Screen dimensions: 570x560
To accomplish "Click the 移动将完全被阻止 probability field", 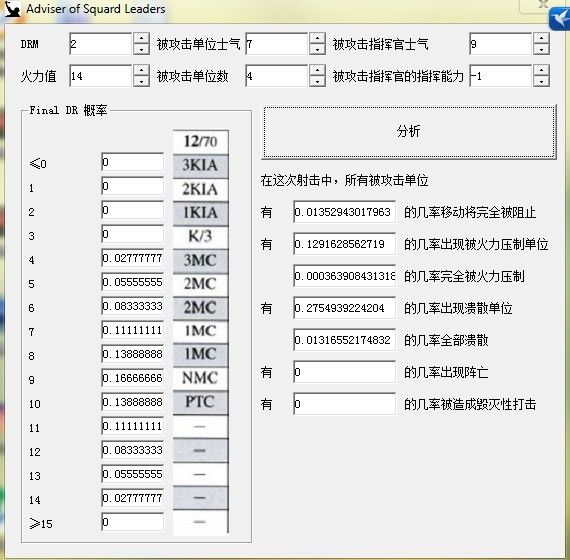I will (345, 212).
